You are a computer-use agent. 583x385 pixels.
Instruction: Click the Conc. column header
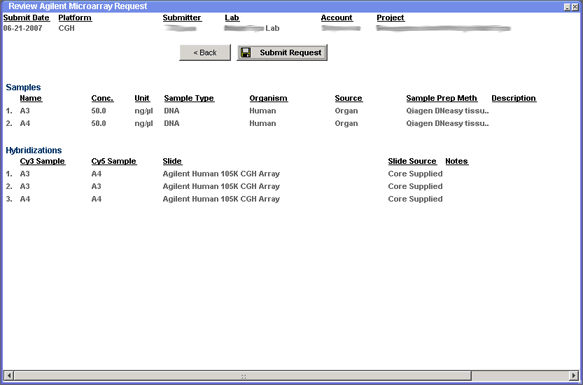(x=102, y=98)
